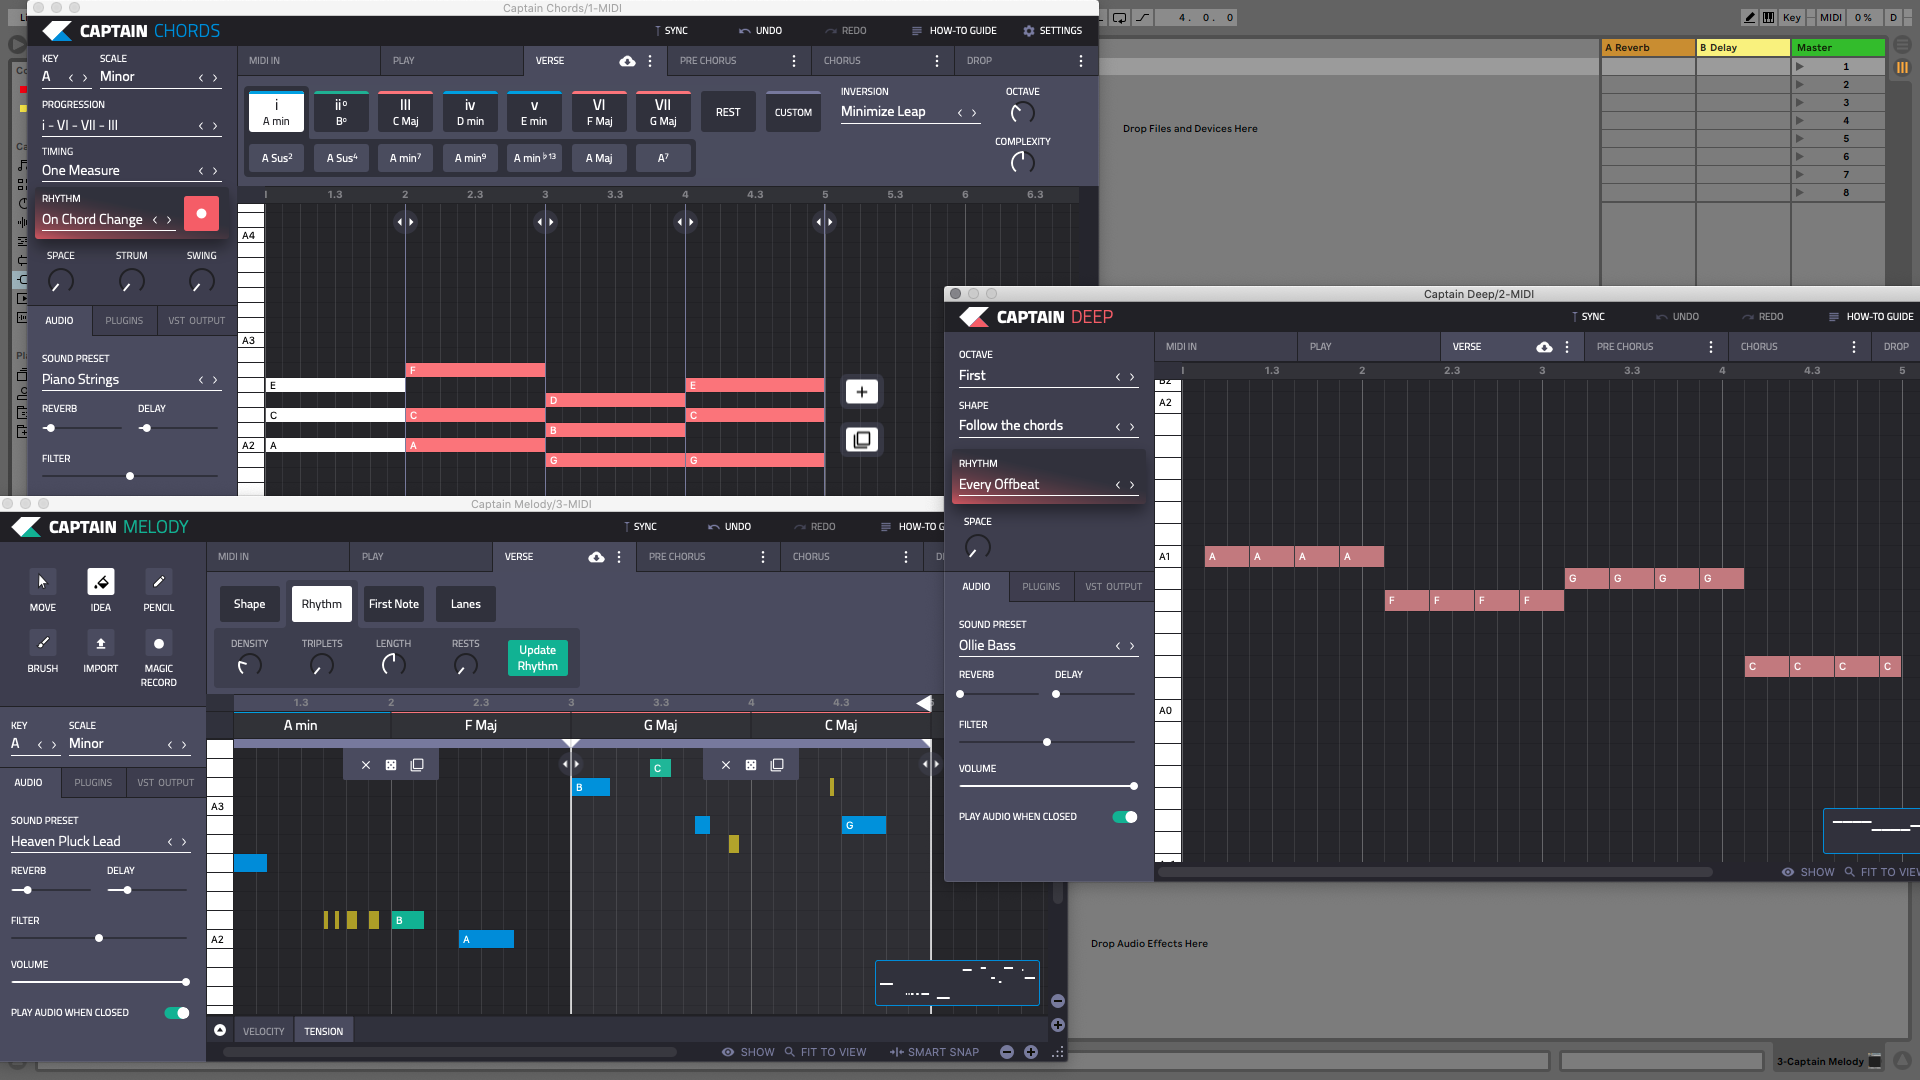Click Fit To View in Captain Melody

[x=825, y=1052]
